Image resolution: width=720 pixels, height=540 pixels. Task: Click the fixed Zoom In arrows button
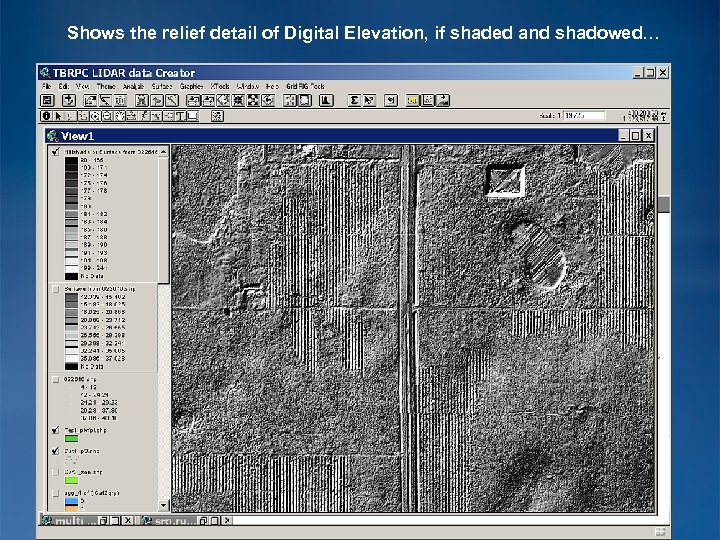pos(238,100)
